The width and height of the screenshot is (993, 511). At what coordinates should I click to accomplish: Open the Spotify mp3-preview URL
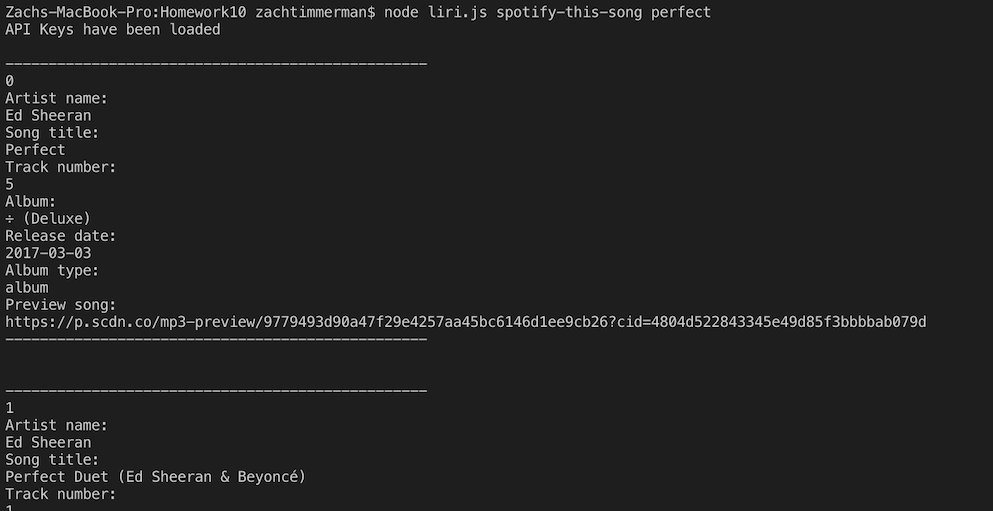pos(465,322)
